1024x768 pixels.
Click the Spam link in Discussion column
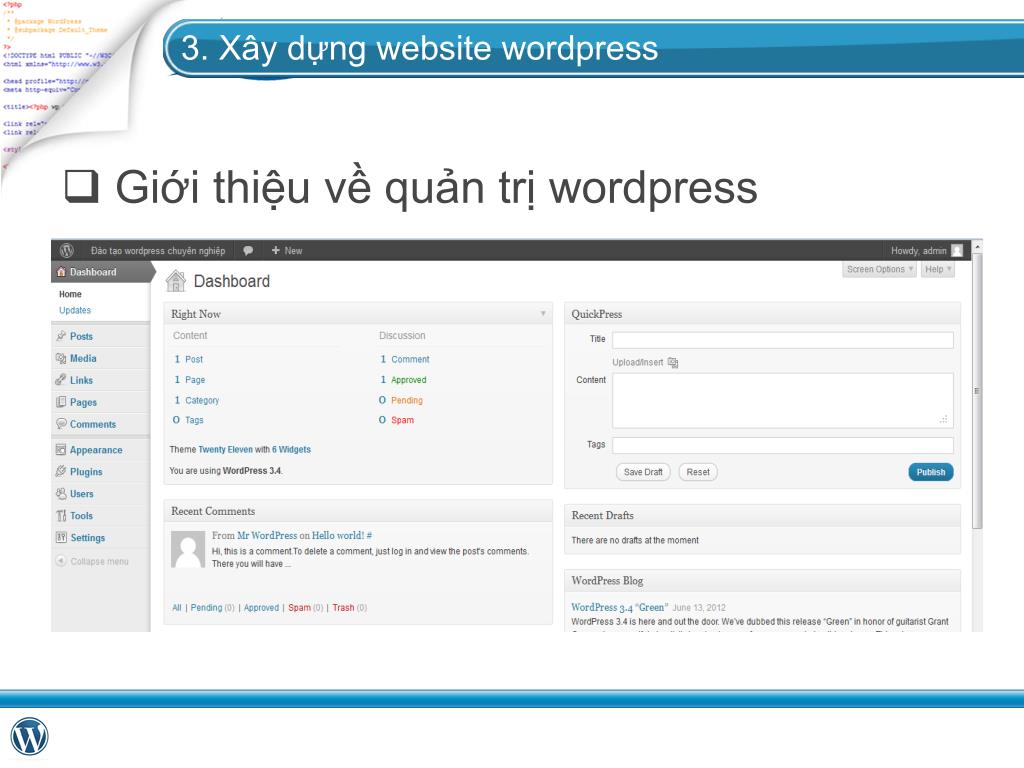pos(402,420)
